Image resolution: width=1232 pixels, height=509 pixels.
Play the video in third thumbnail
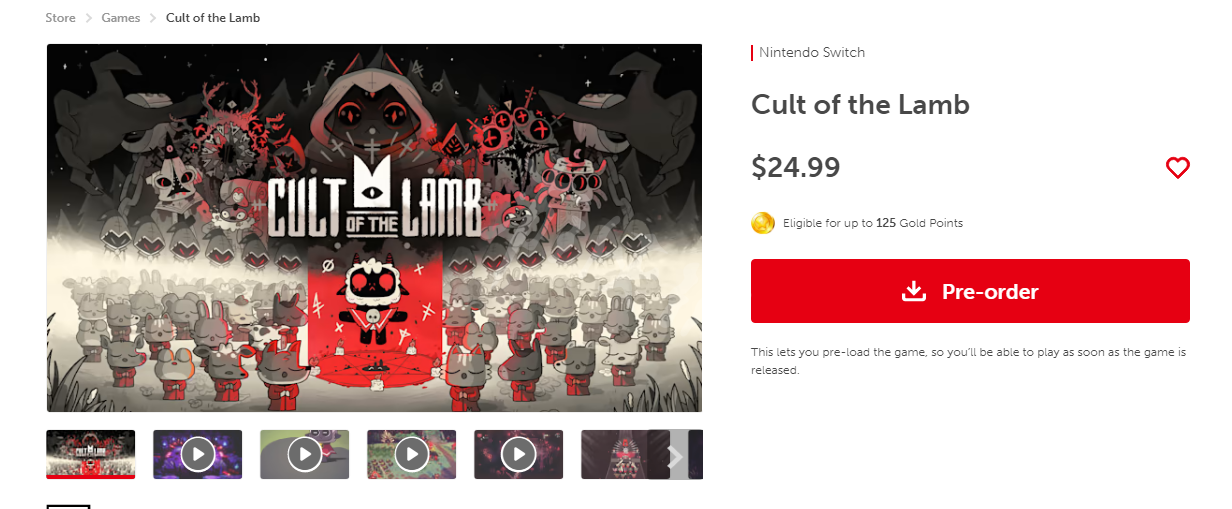(x=305, y=455)
